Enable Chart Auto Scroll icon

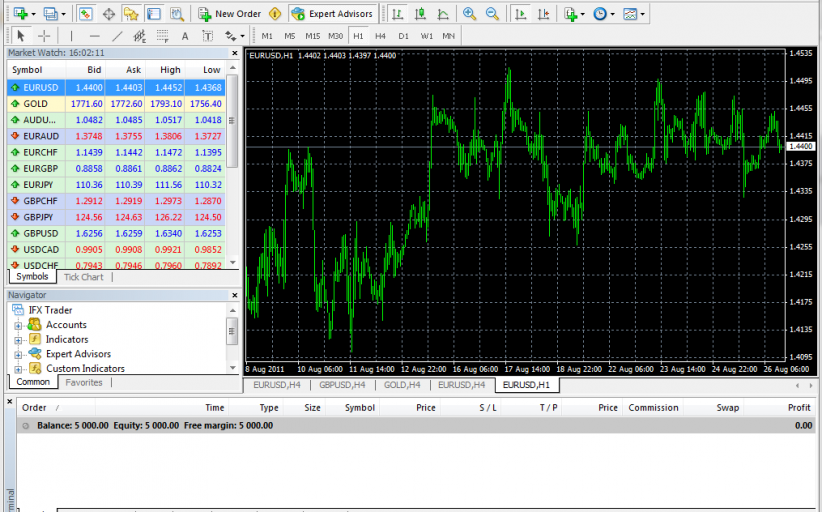519,14
